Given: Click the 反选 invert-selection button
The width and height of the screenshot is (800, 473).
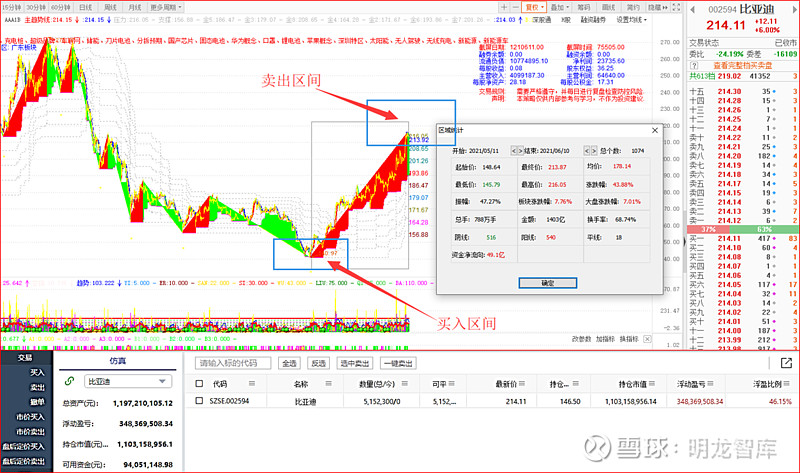Looking at the screenshot, I should point(318,363).
